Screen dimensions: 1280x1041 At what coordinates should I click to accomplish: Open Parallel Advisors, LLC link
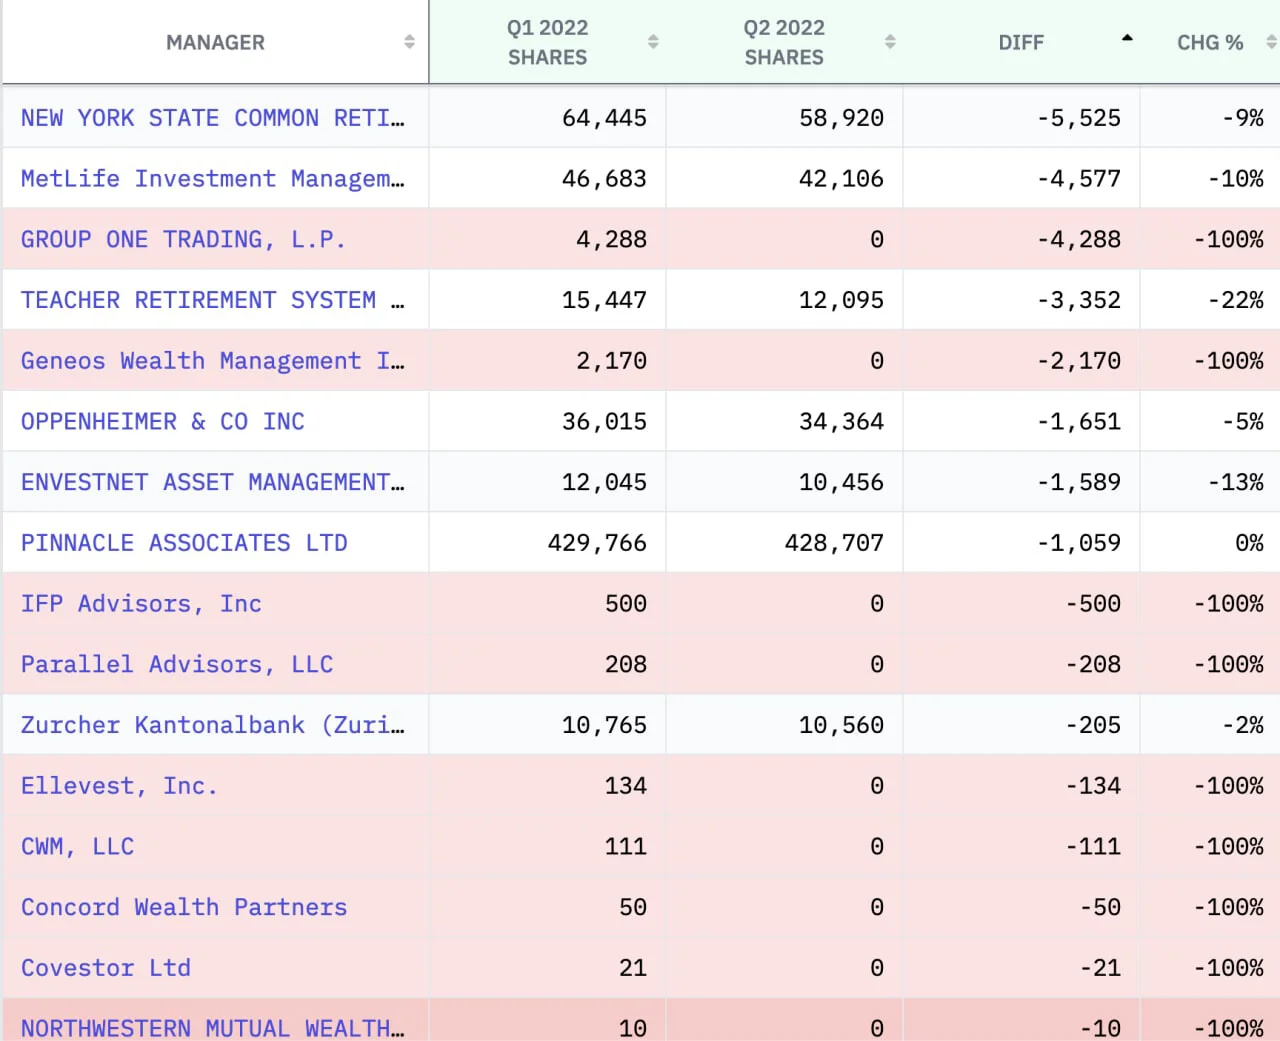click(x=177, y=665)
